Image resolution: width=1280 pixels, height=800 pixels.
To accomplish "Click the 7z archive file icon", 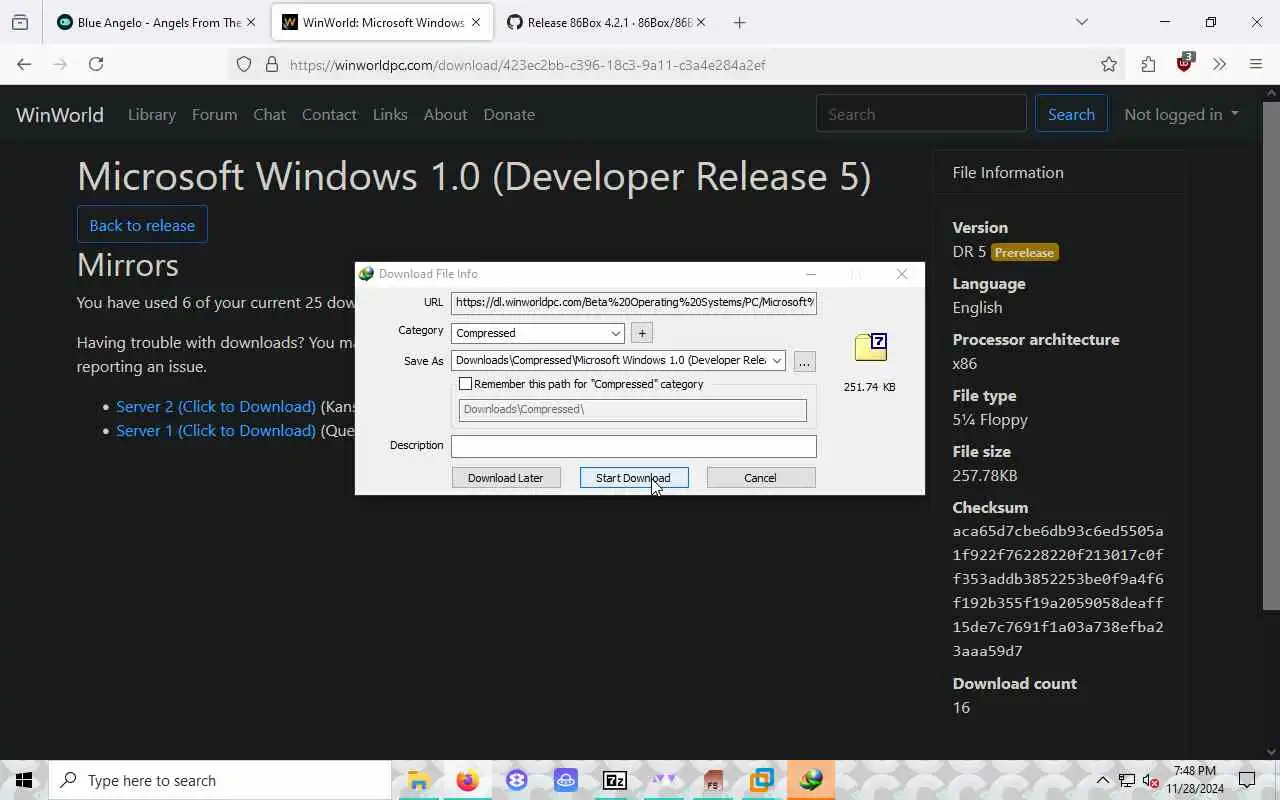I will (871, 348).
